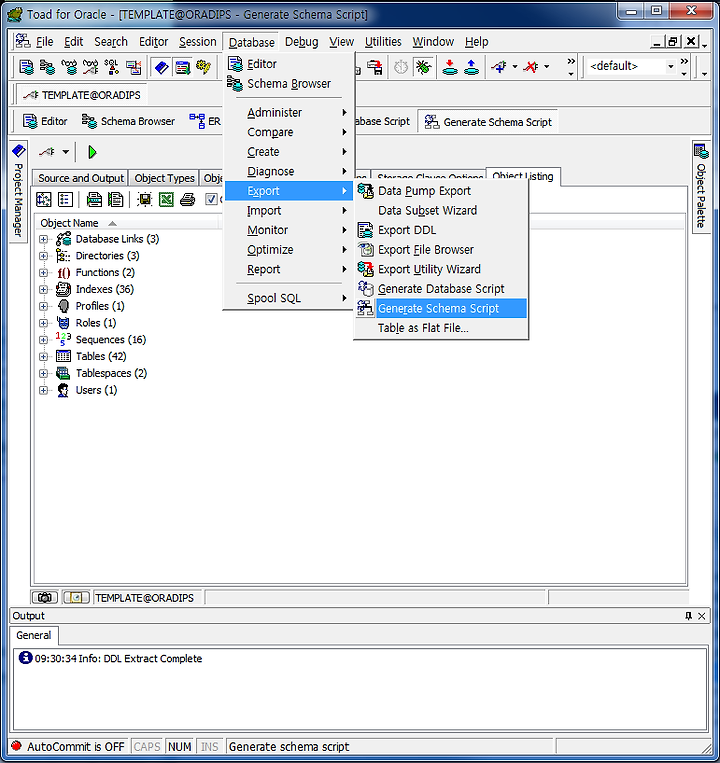This screenshot has width=720, height=763.
Task: Open the Utilities menu
Action: [383, 42]
